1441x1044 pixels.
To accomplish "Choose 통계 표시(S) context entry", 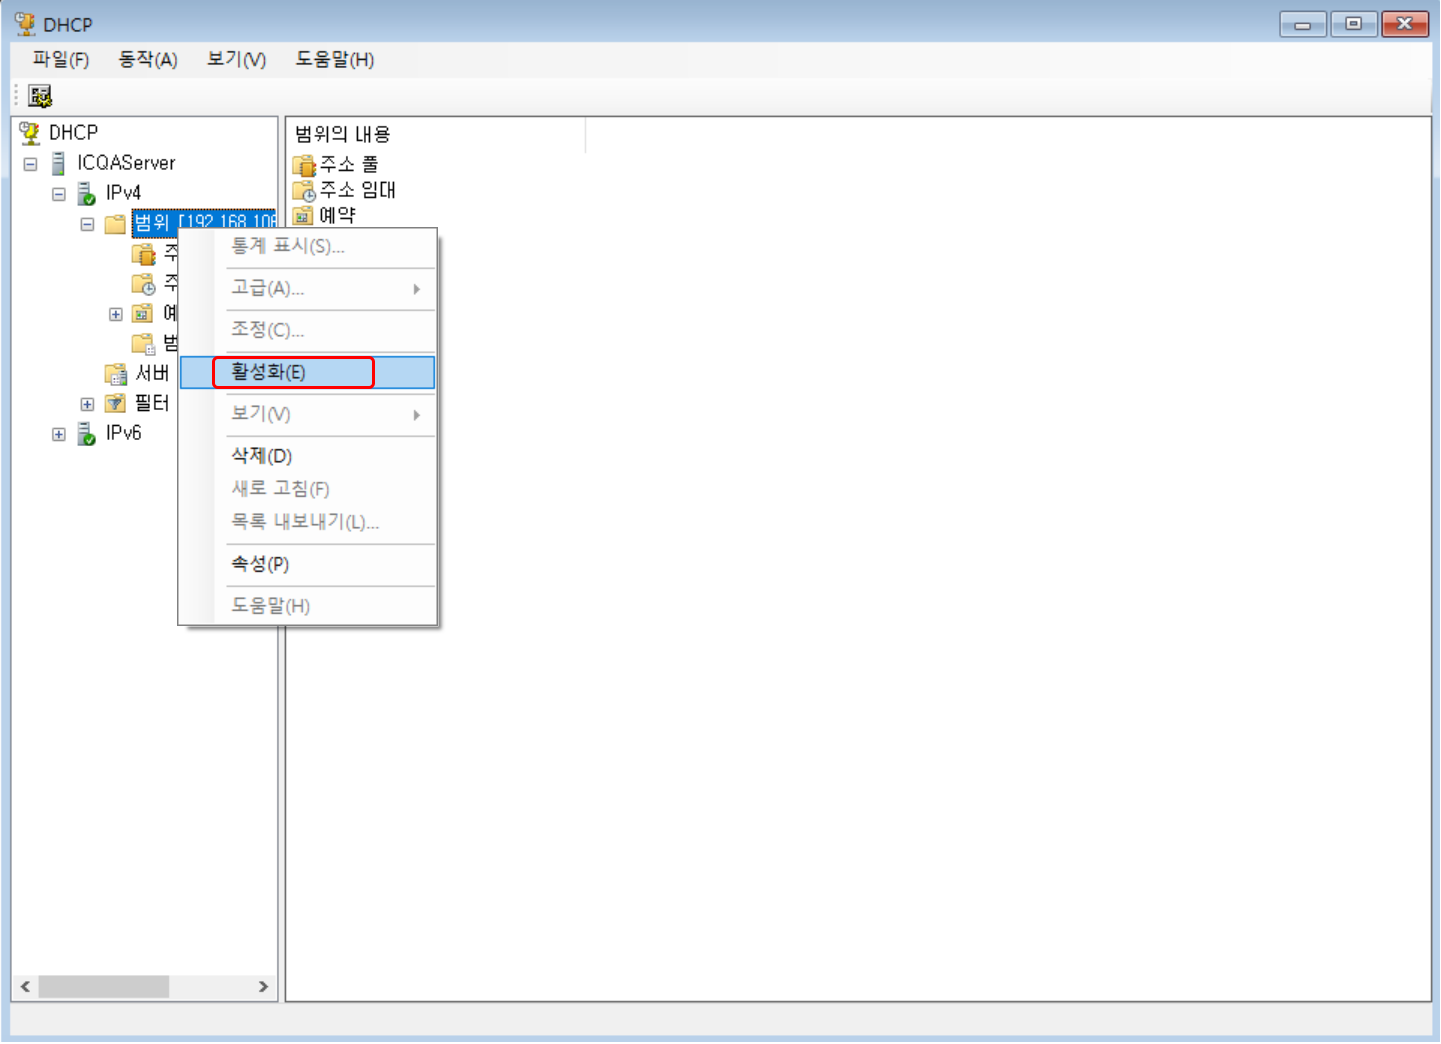I will pos(307,246).
